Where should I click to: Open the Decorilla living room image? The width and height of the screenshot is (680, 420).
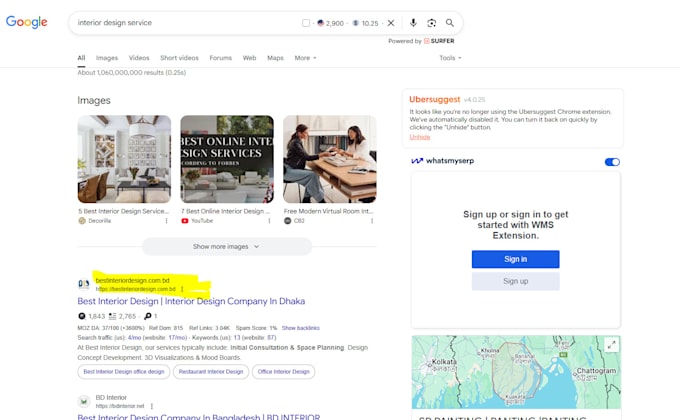pyautogui.click(x=124, y=159)
